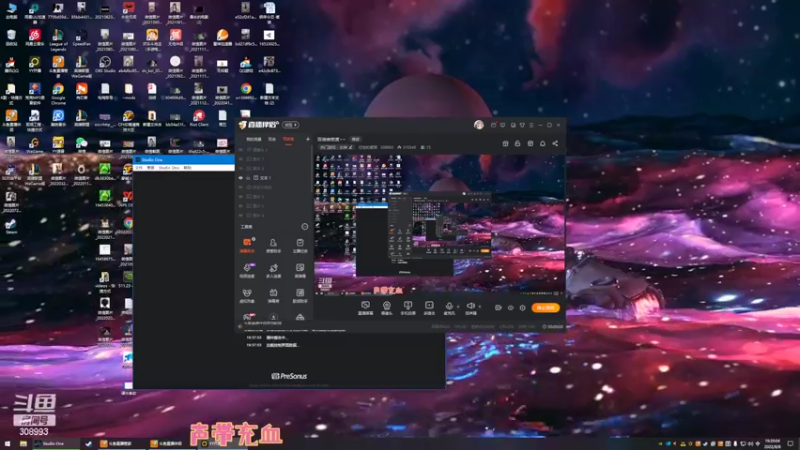
Task: Toggle the preview eye icon near stream button
Action: coord(511,308)
